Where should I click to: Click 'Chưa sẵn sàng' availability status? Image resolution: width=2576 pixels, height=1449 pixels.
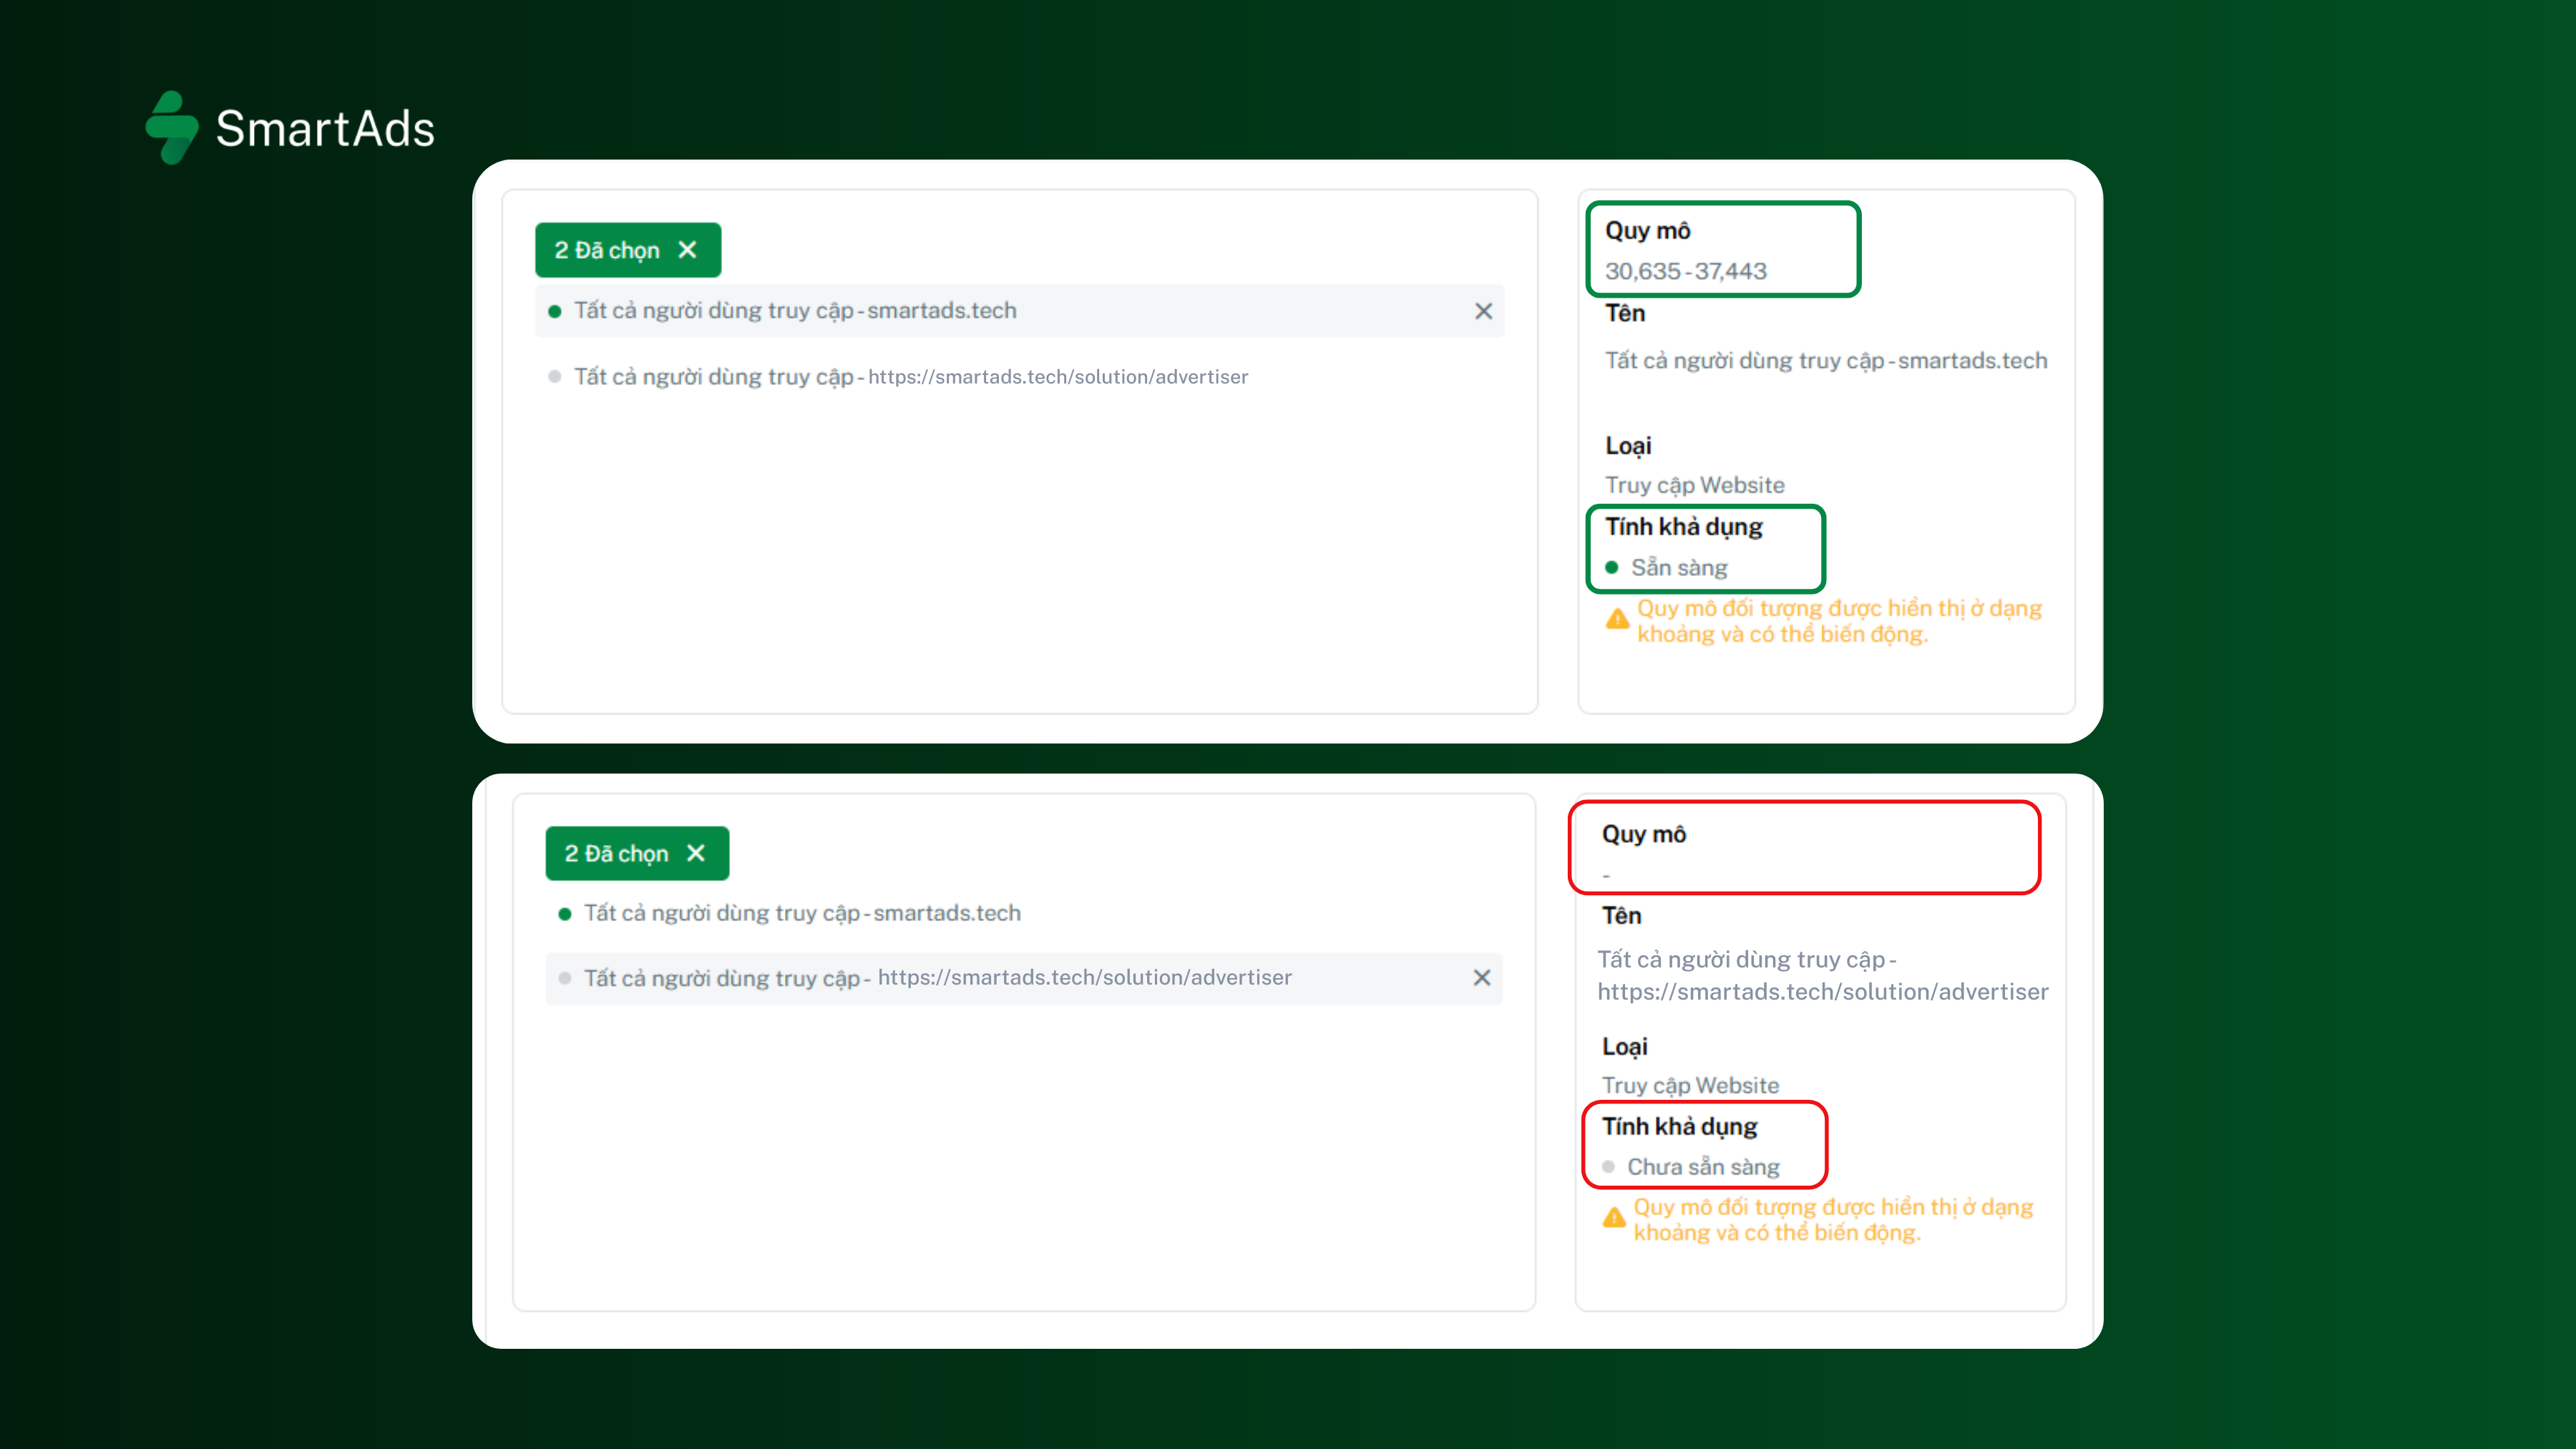tap(1703, 1167)
